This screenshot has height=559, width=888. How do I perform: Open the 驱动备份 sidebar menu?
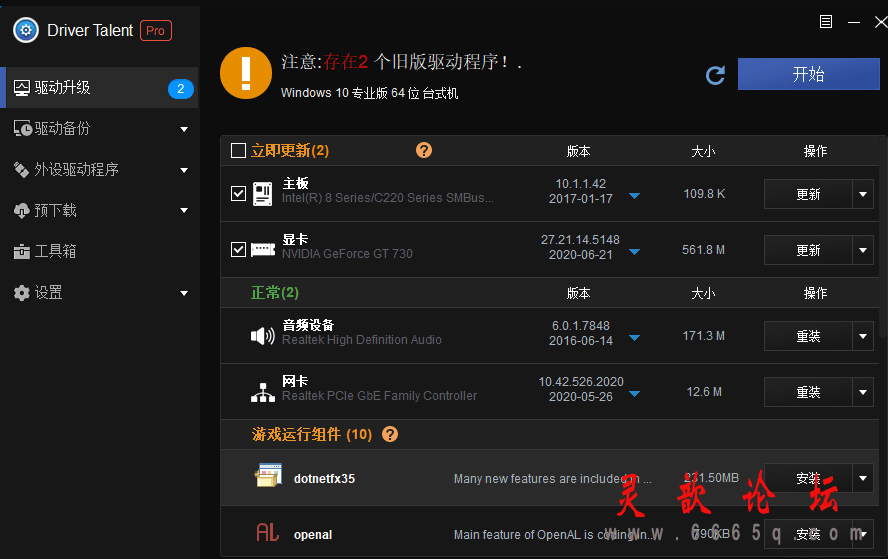pyautogui.click(x=100, y=129)
